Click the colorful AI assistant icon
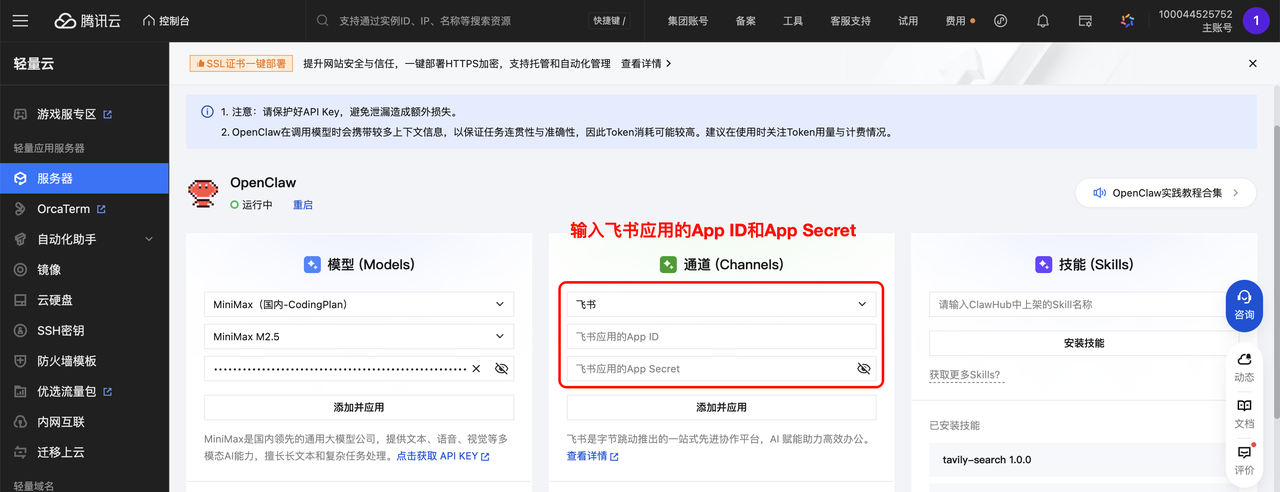1280x492 pixels. tap(1128, 20)
